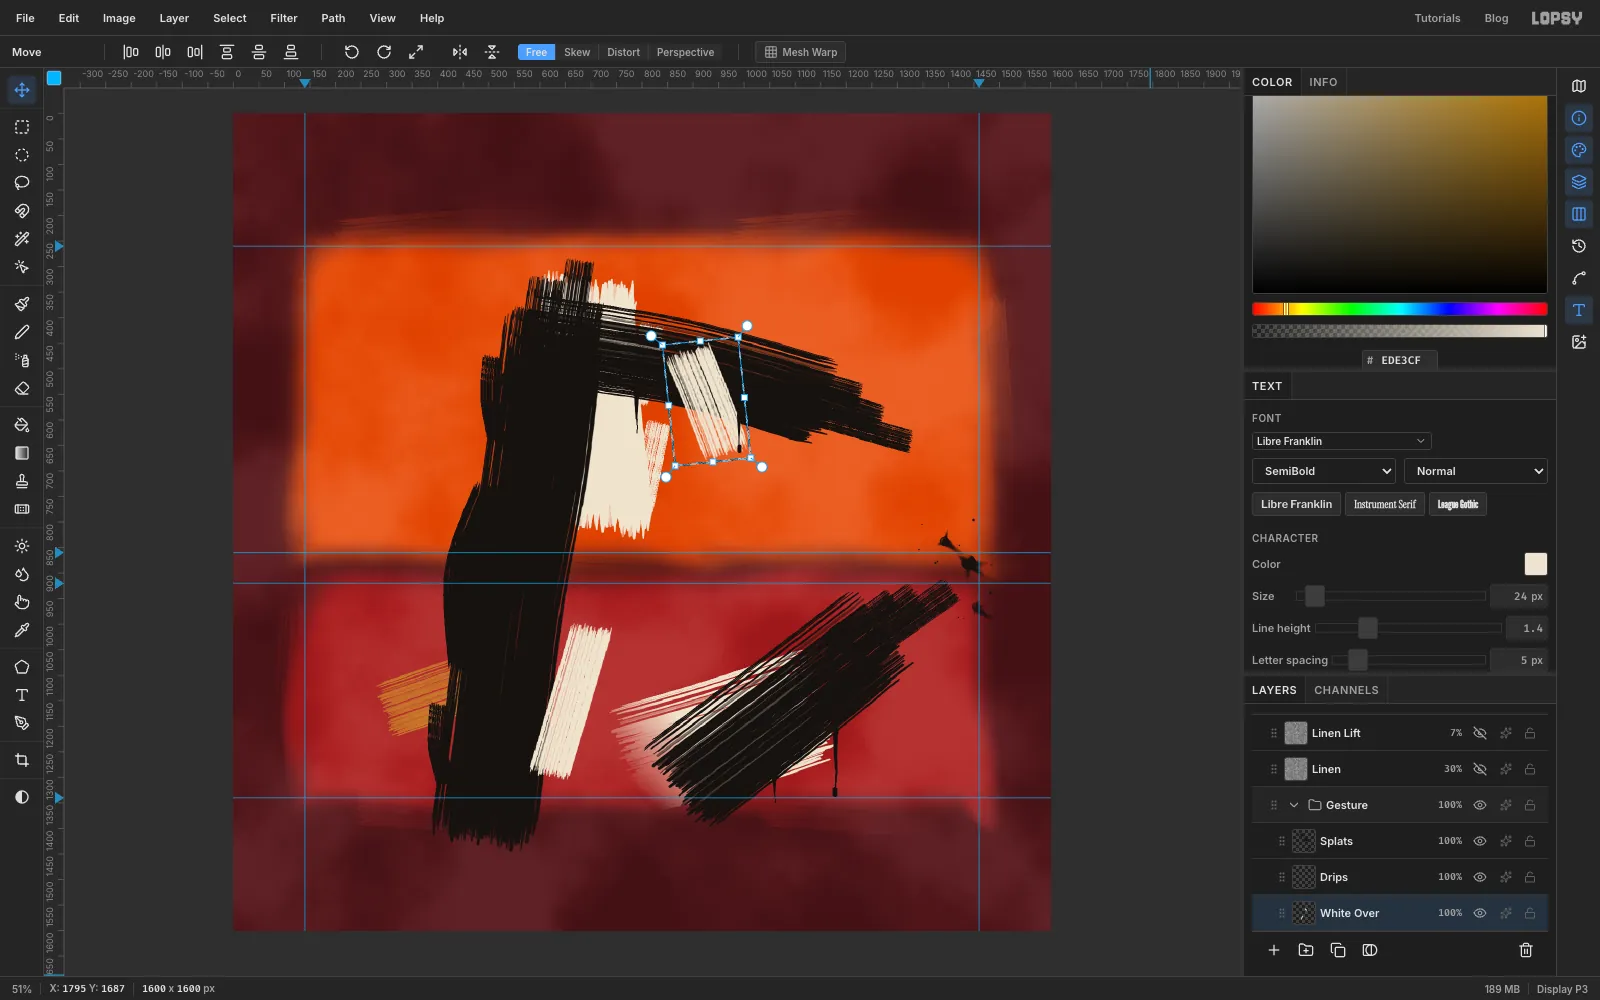The width and height of the screenshot is (1600, 1000).
Task: Click the flip horizontal icon
Action: click(460, 52)
